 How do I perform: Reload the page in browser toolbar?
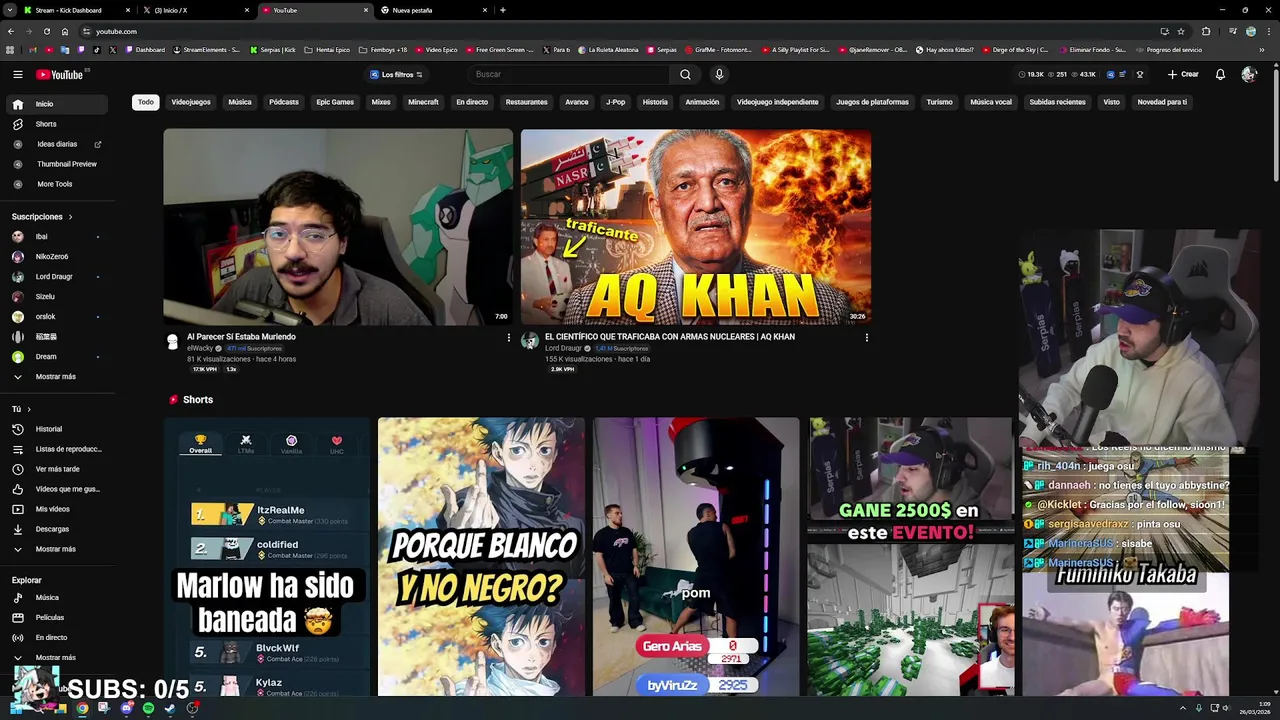[x=47, y=31]
